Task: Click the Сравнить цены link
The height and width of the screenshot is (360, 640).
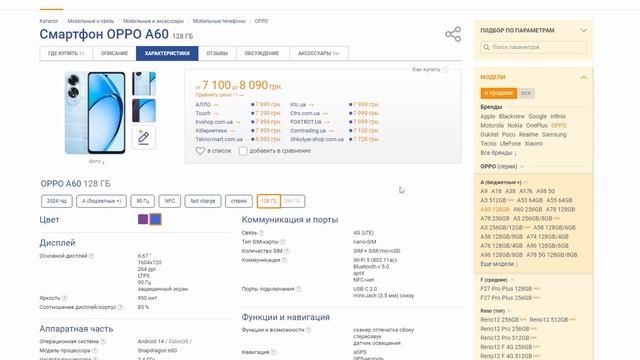Action: point(219,95)
